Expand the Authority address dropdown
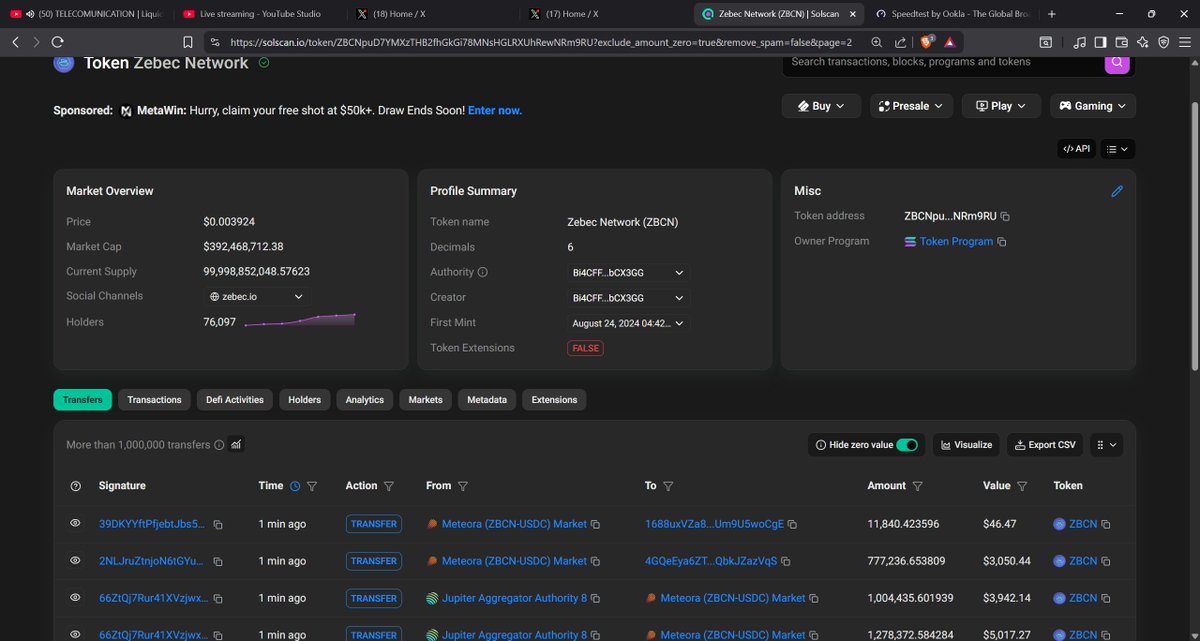1200x641 pixels. click(x=628, y=272)
